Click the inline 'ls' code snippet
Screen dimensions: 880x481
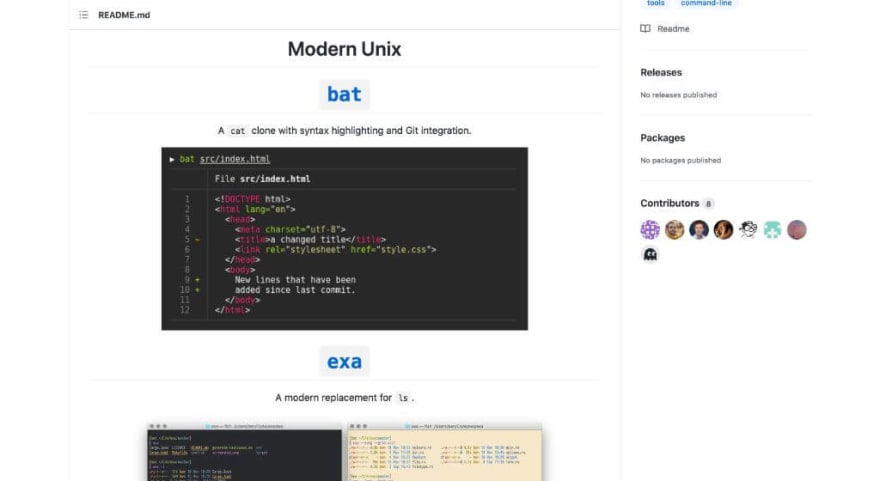click(x=403, y=398)
